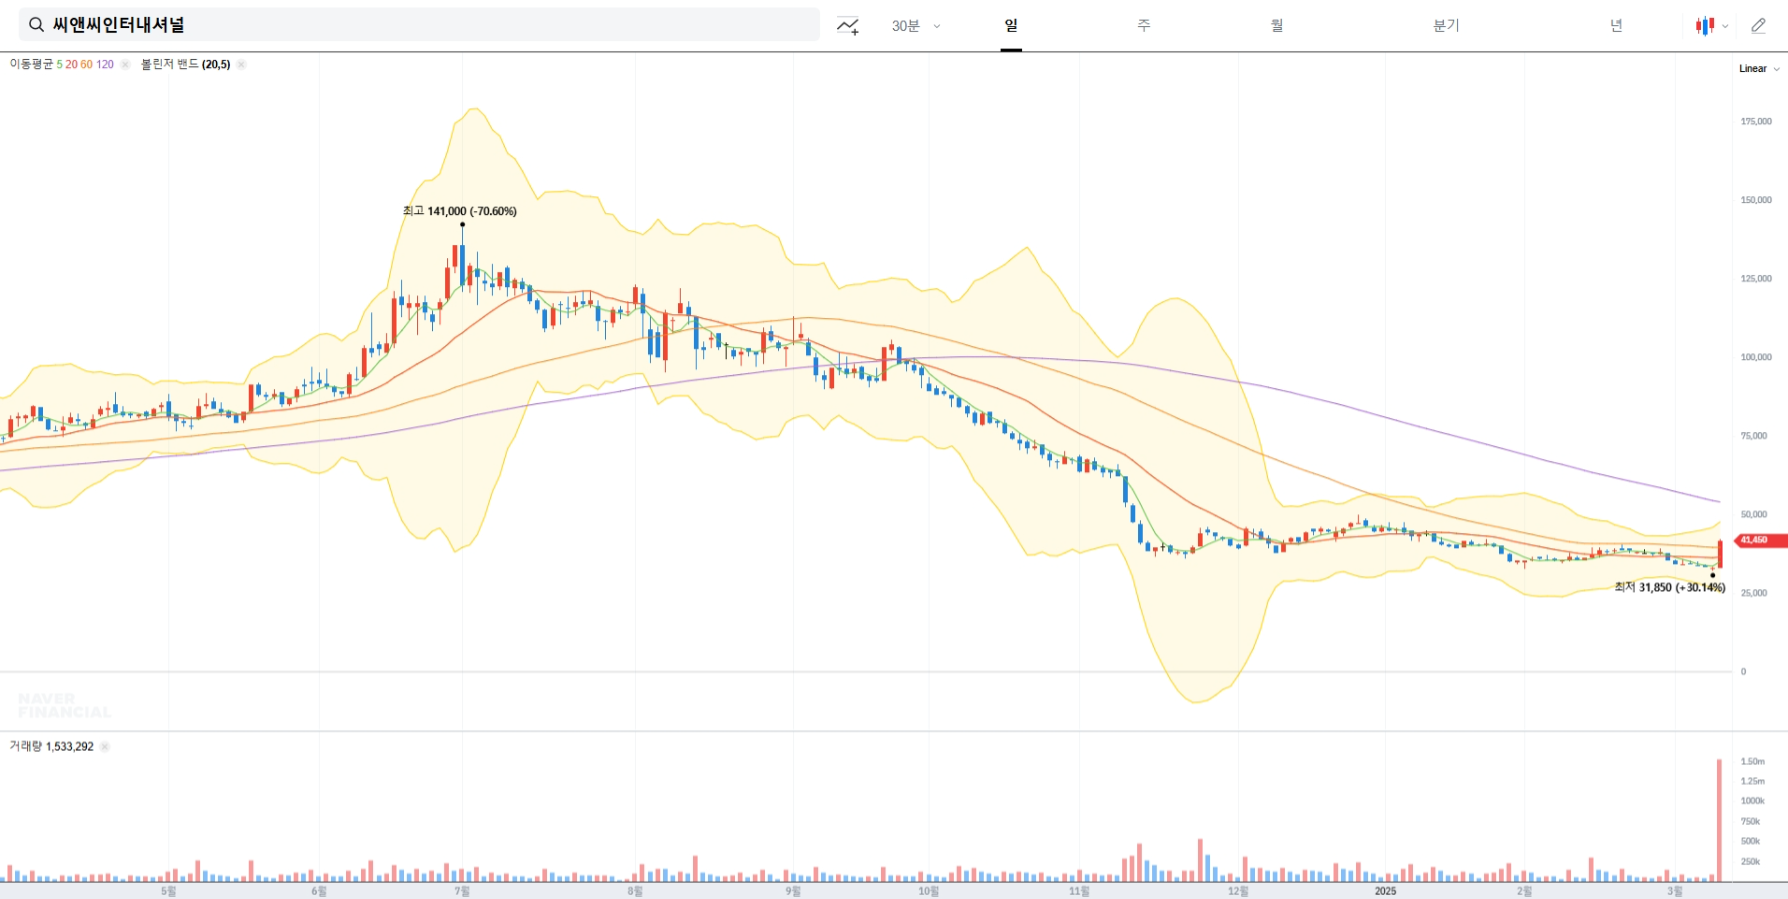The height and width of the screenshot is (899, 1788).
Task: Switch to the 분기 quarterly tab
Action: pyautogui.click(x=1446, y=26)
